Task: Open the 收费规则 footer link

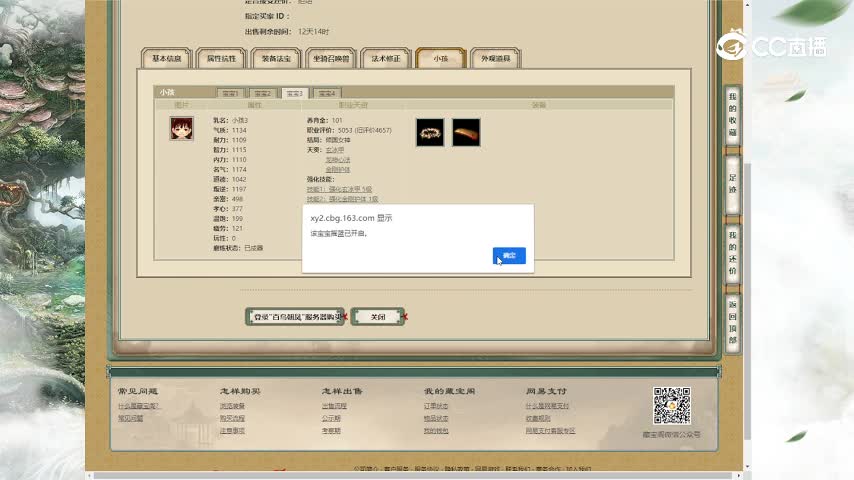Action: point(538,418)
